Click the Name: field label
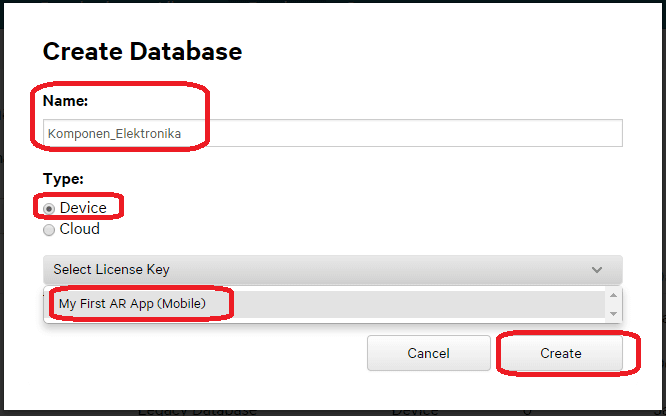Viewport: 666px width, 416px height. pyautogui.click(x=66, y=101)
